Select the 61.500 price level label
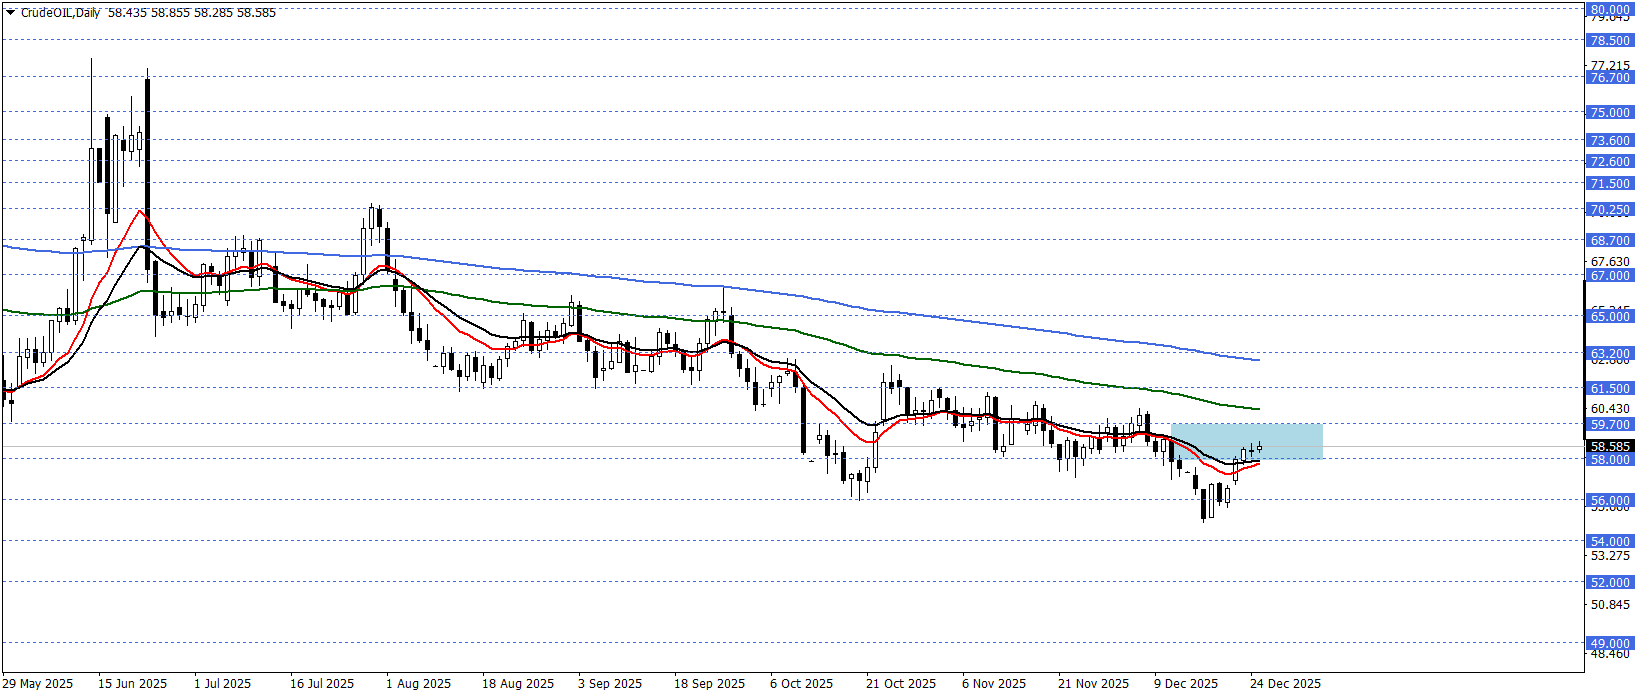 click(1610, 388)
